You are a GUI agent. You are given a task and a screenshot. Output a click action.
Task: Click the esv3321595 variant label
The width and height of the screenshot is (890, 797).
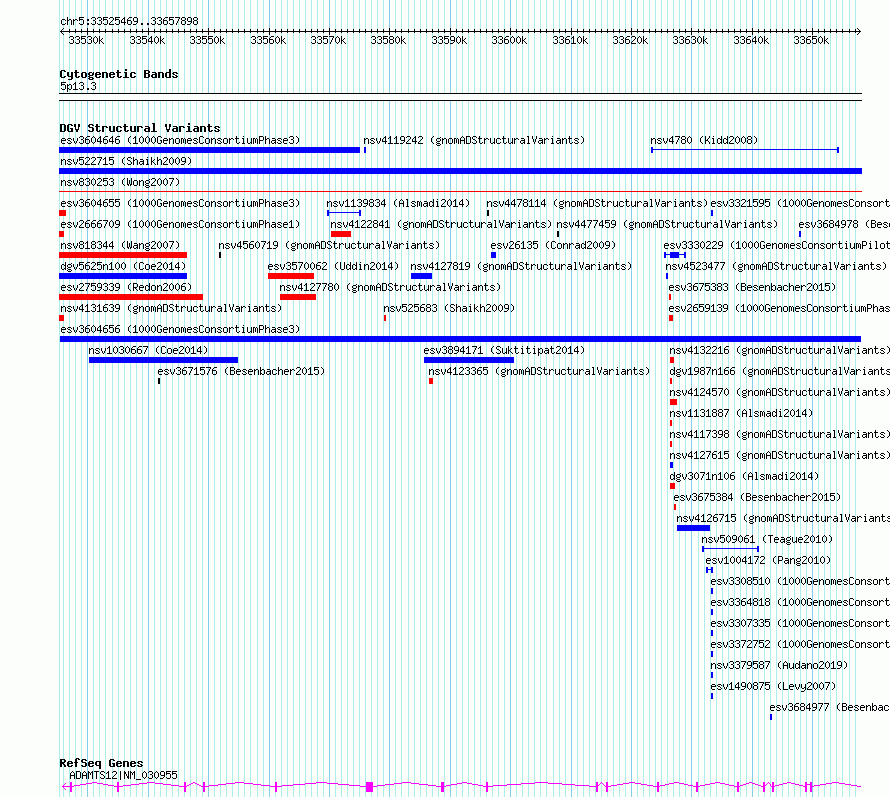[x=800, y=203]
